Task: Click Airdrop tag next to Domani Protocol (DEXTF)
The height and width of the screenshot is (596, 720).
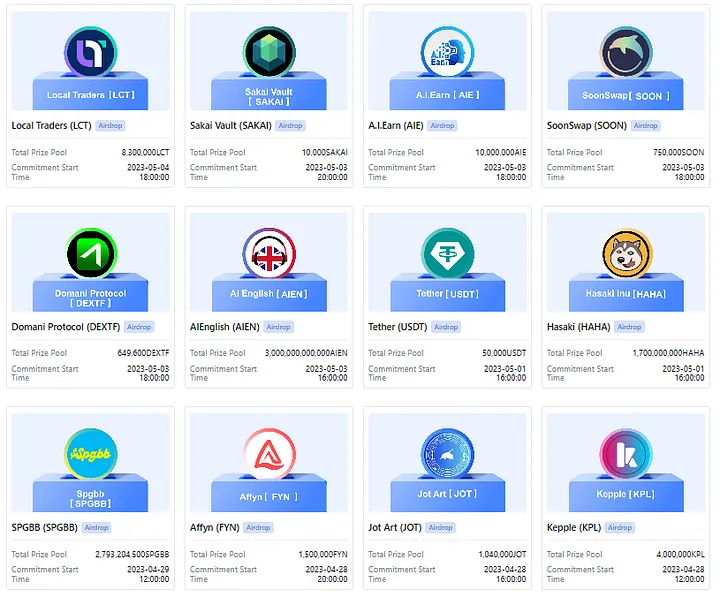Action: coord(139,327)
